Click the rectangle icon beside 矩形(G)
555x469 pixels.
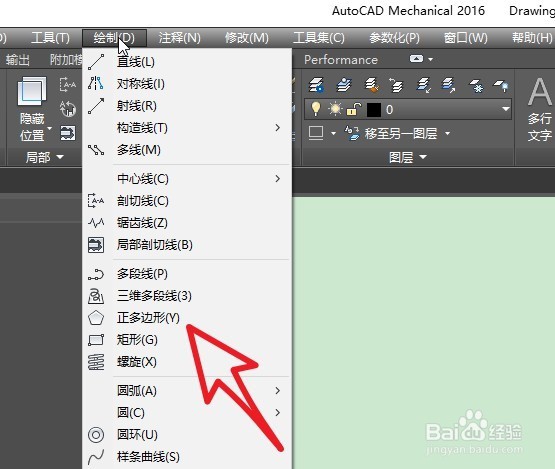[96, 340]
